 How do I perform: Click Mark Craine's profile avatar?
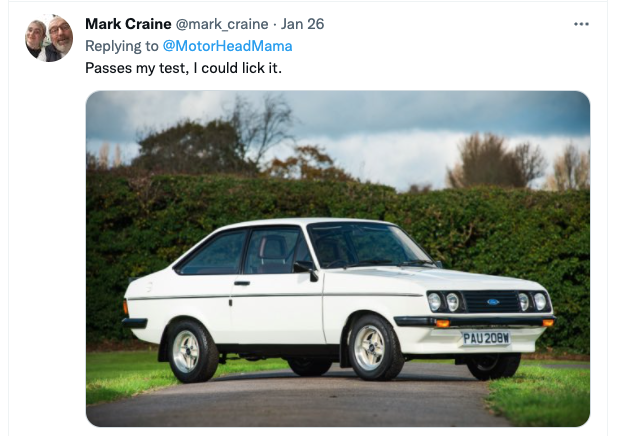pos(48,38)
